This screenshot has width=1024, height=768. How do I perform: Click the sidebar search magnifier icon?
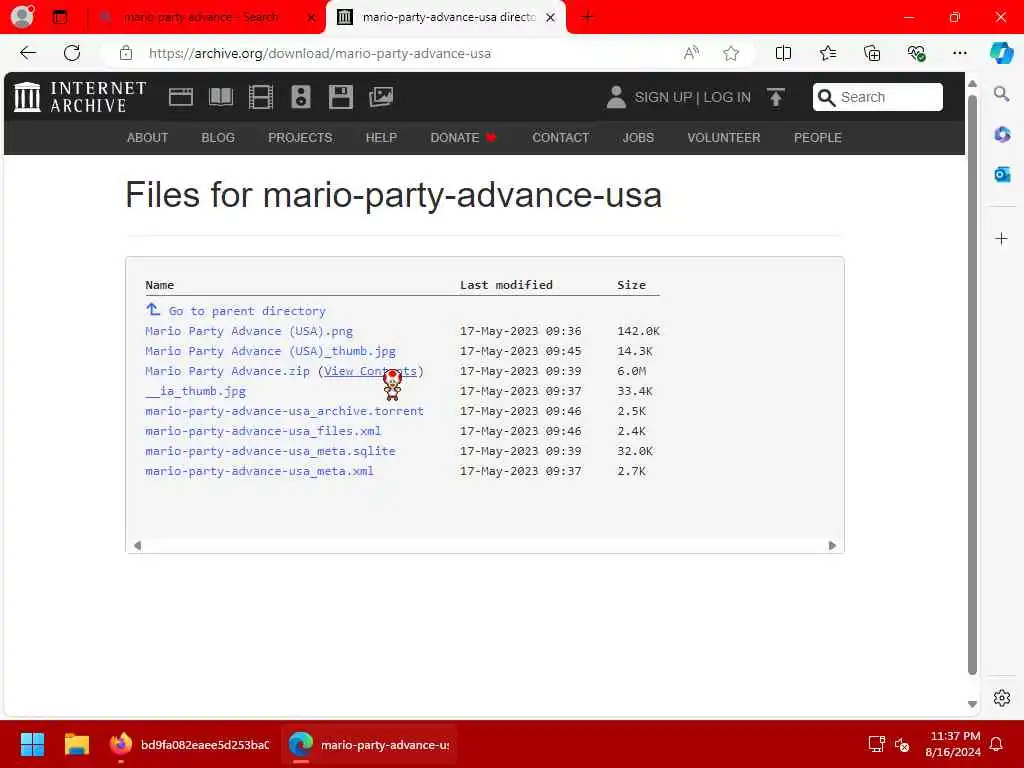1001,94
